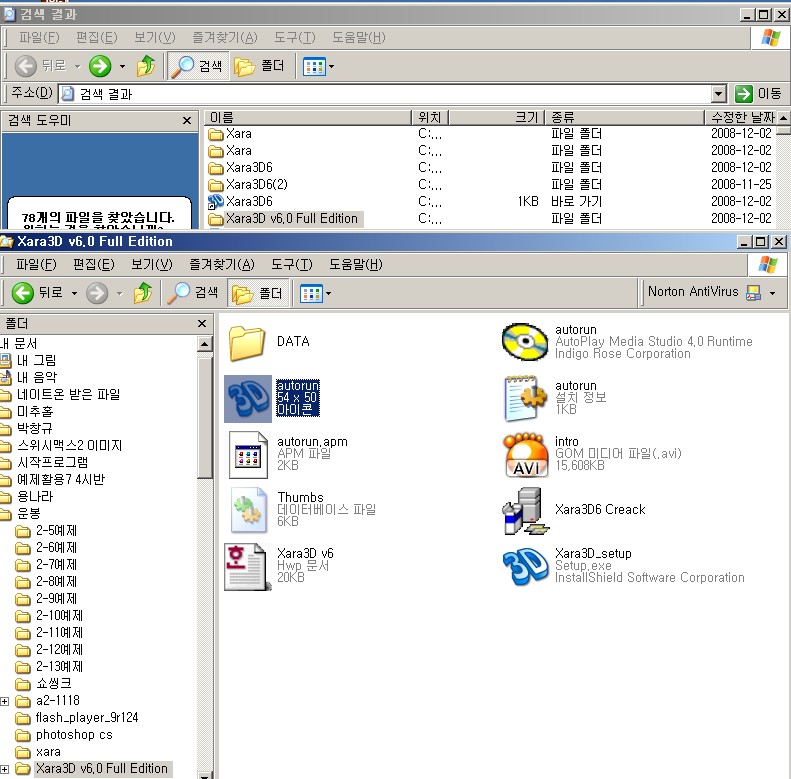Open Back history dropdown in Xara3D window
The height and width of the screenshot is (779, 791).
(74, 293)
